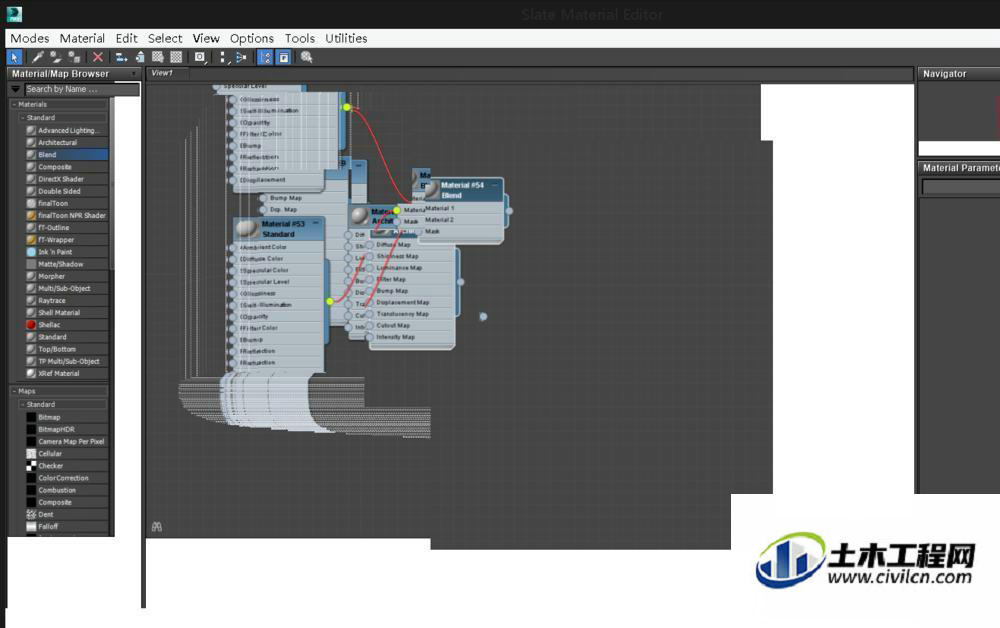1000x628 pixels.
Task: Open the Material menu
Action: click(82, 38)
